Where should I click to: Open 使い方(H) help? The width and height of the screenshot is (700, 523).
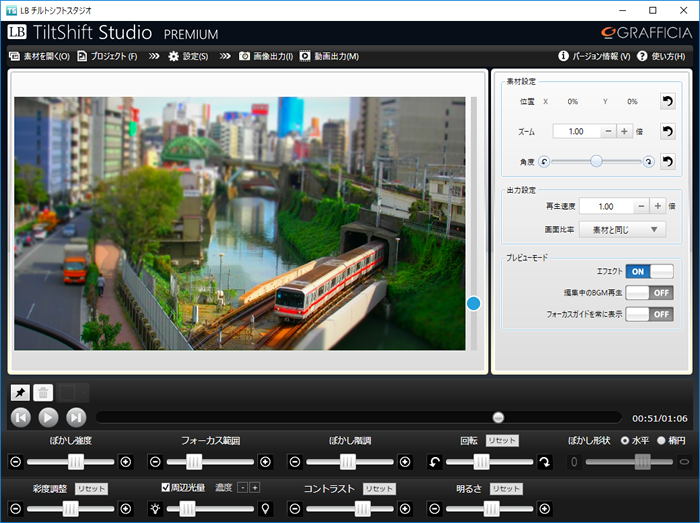661,56
